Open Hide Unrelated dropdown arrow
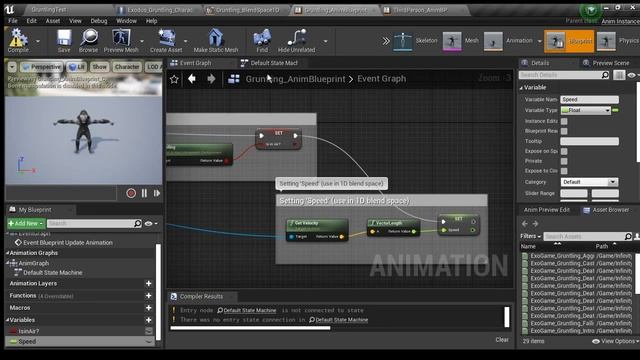Viewport: 640px width, 360px height. click(x=325, y=41)
